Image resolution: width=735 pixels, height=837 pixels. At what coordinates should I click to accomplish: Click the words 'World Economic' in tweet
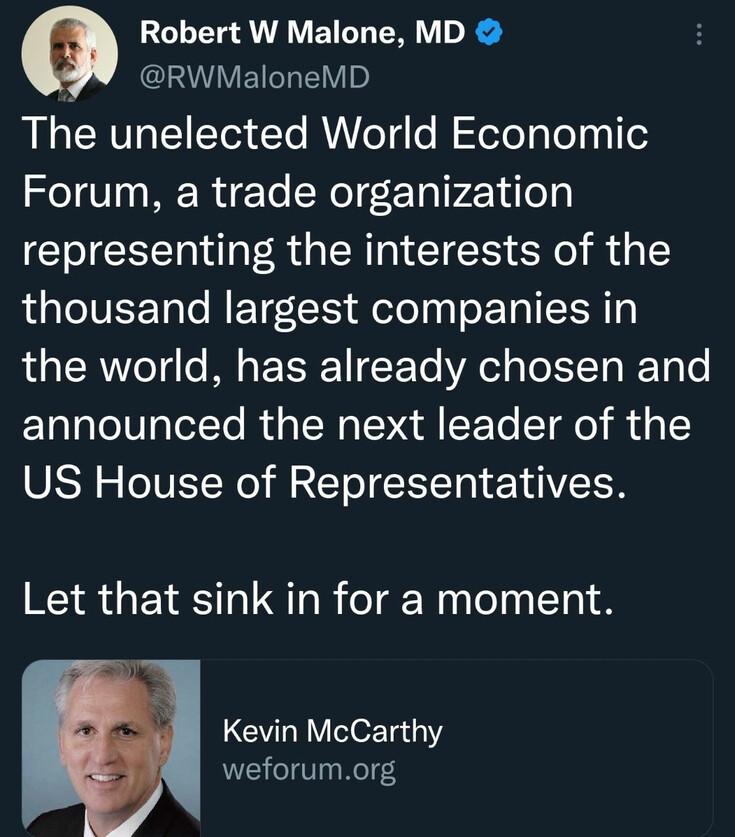484,133
